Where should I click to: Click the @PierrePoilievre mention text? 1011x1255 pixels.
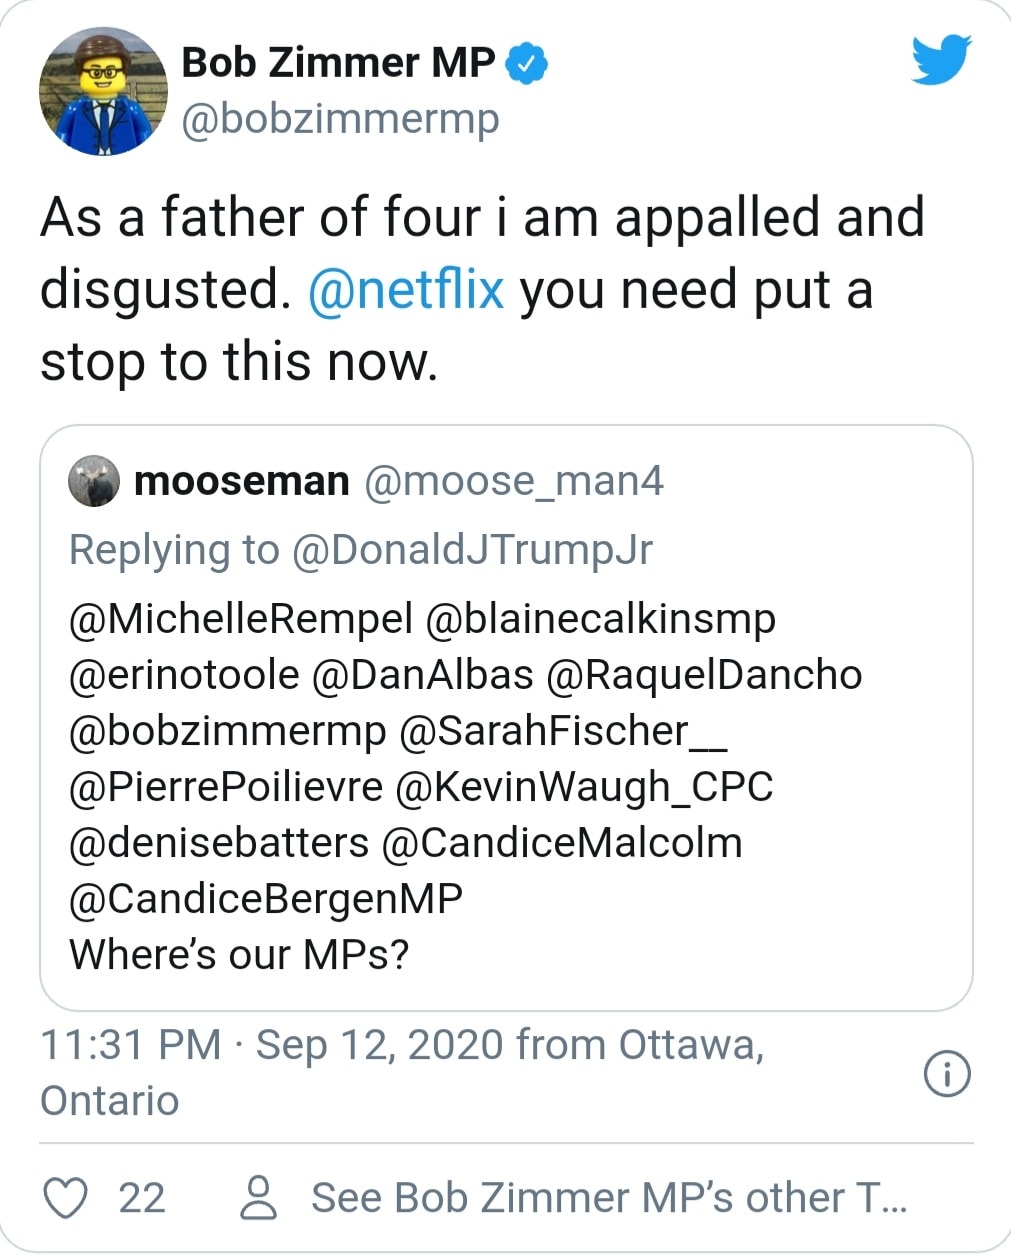click(x=226, y=787)
